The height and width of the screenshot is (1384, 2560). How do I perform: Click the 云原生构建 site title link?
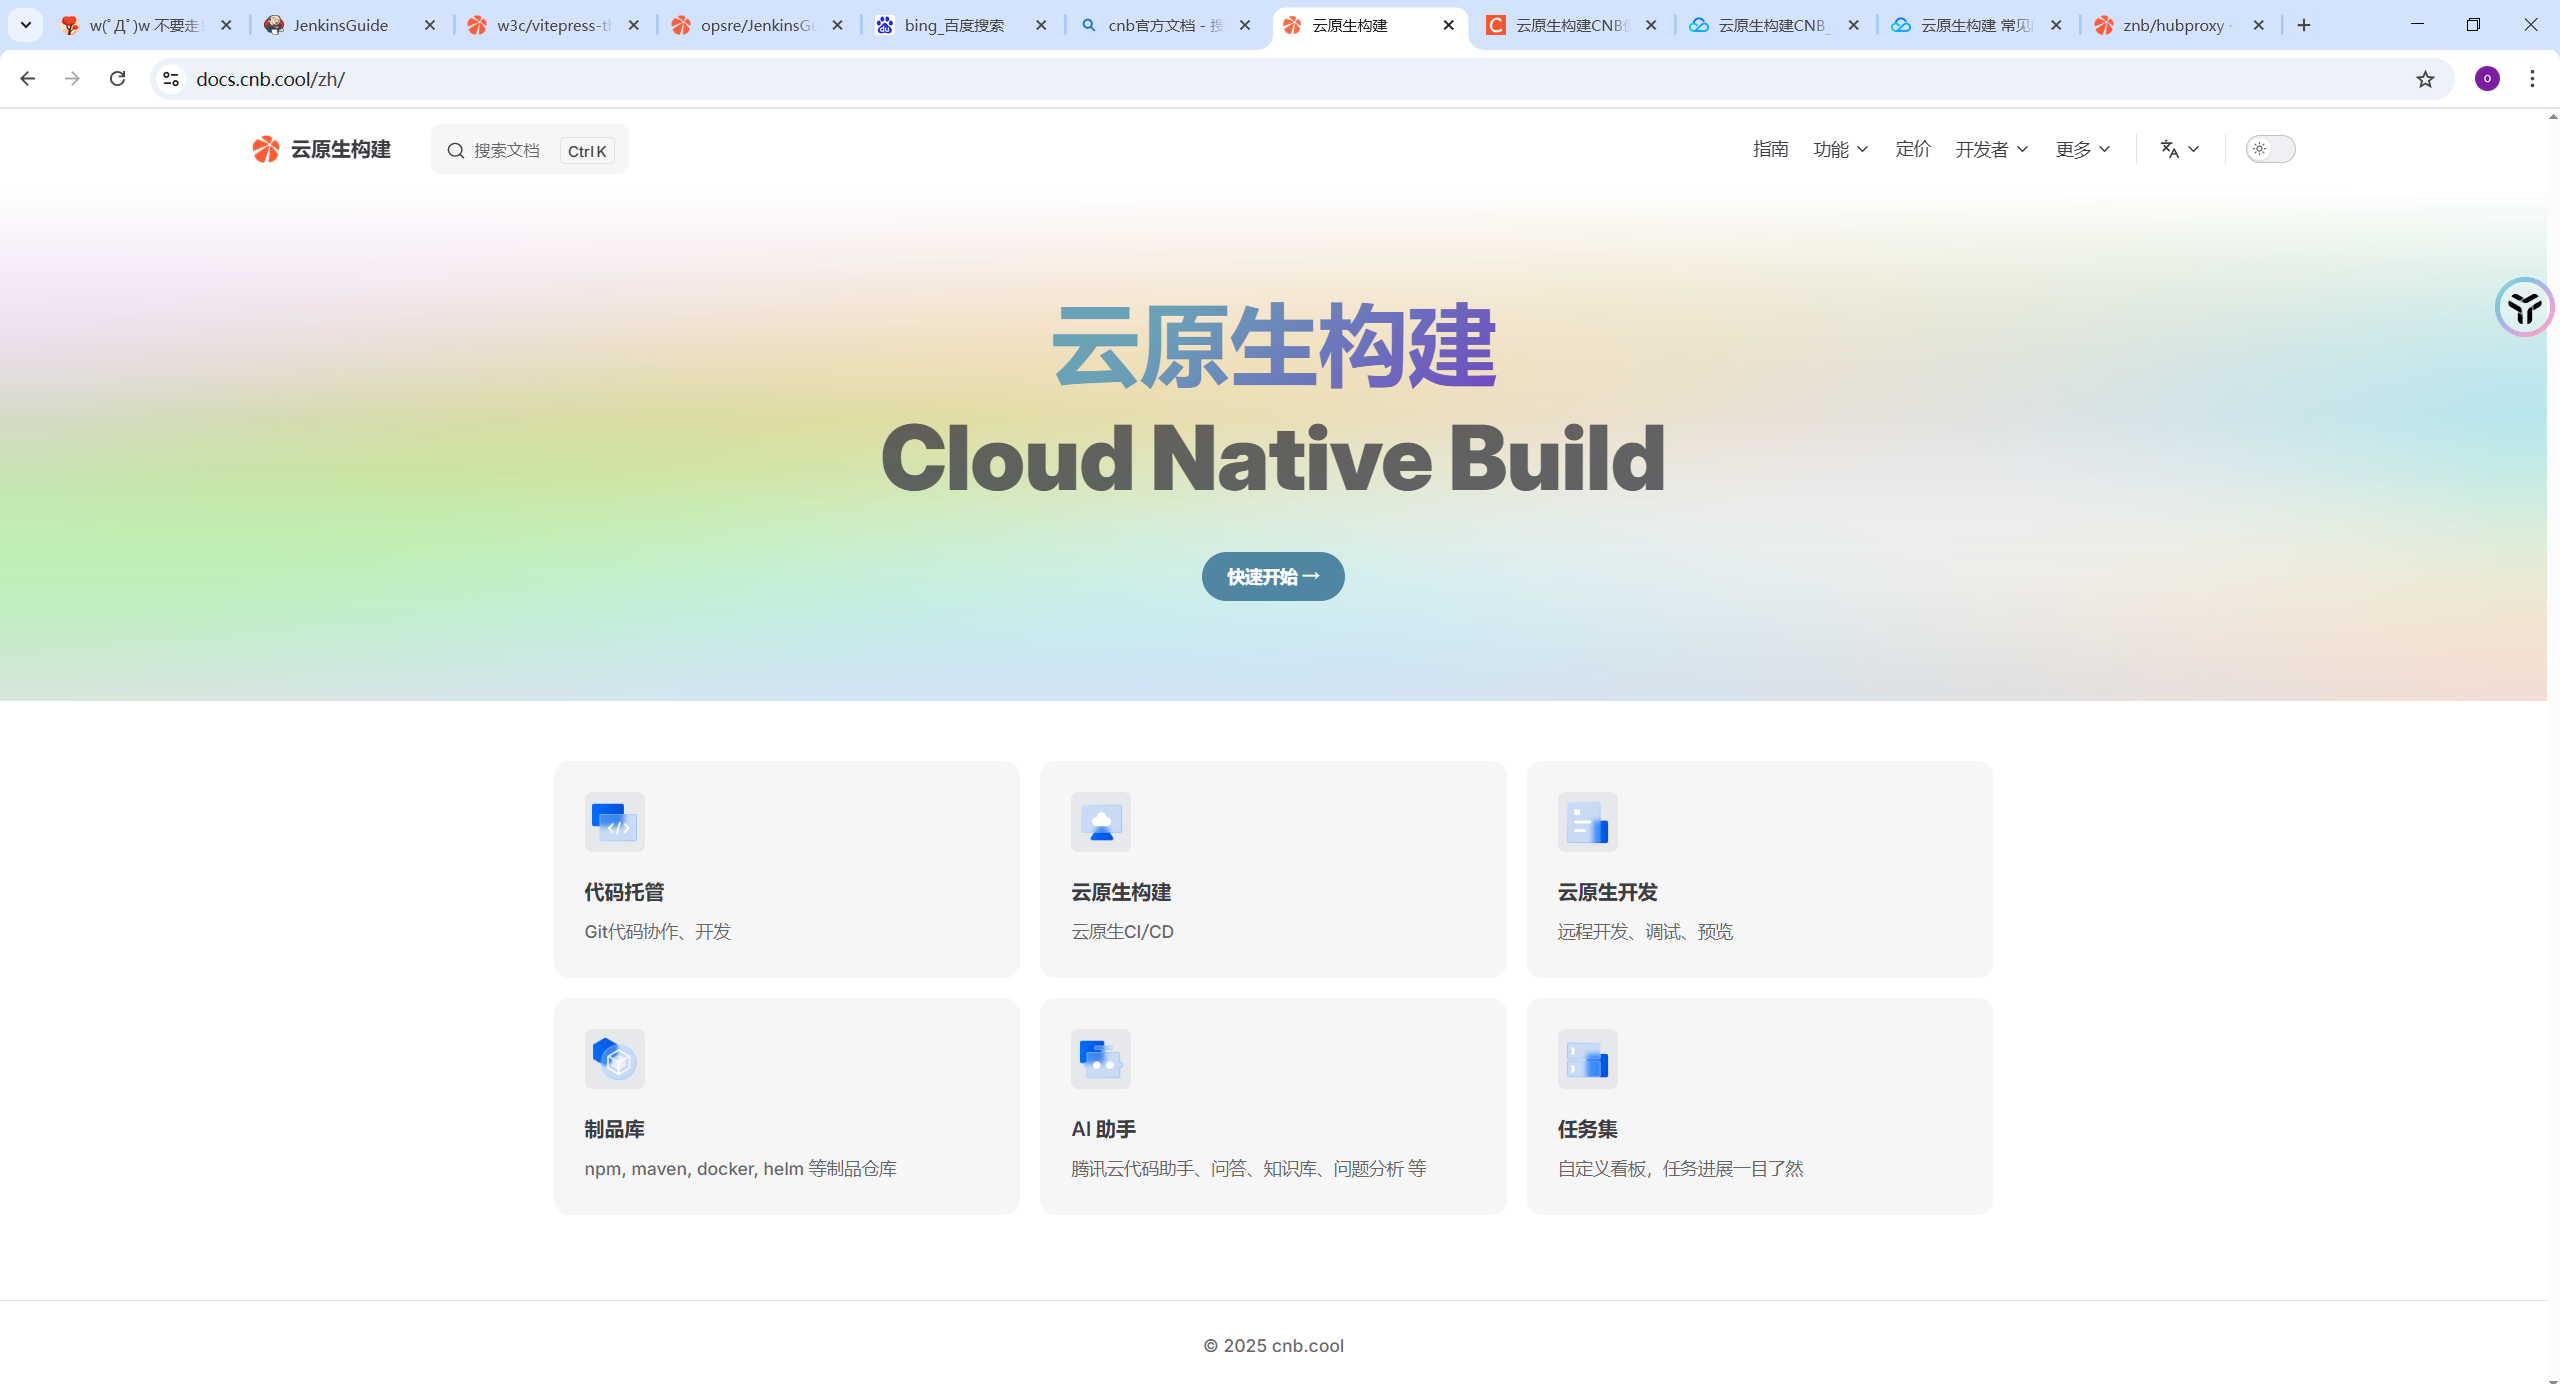[x=340, y=149]
